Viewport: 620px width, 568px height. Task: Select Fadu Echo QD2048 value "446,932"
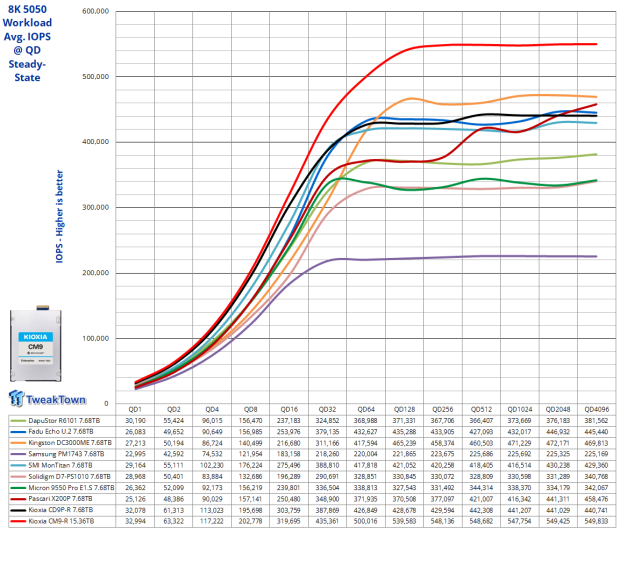pos(558,432)
